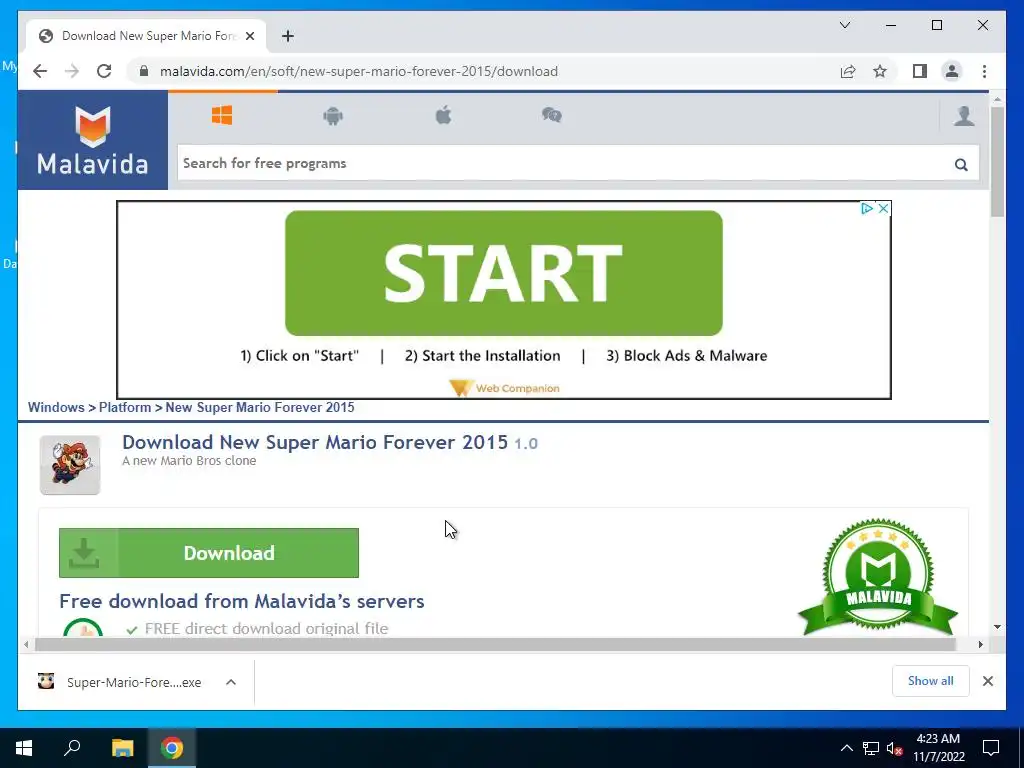Open a new tab with the plus button
Image resolution: width=1024 pixels, height=768 pixels.
click(x=288, y=36)
